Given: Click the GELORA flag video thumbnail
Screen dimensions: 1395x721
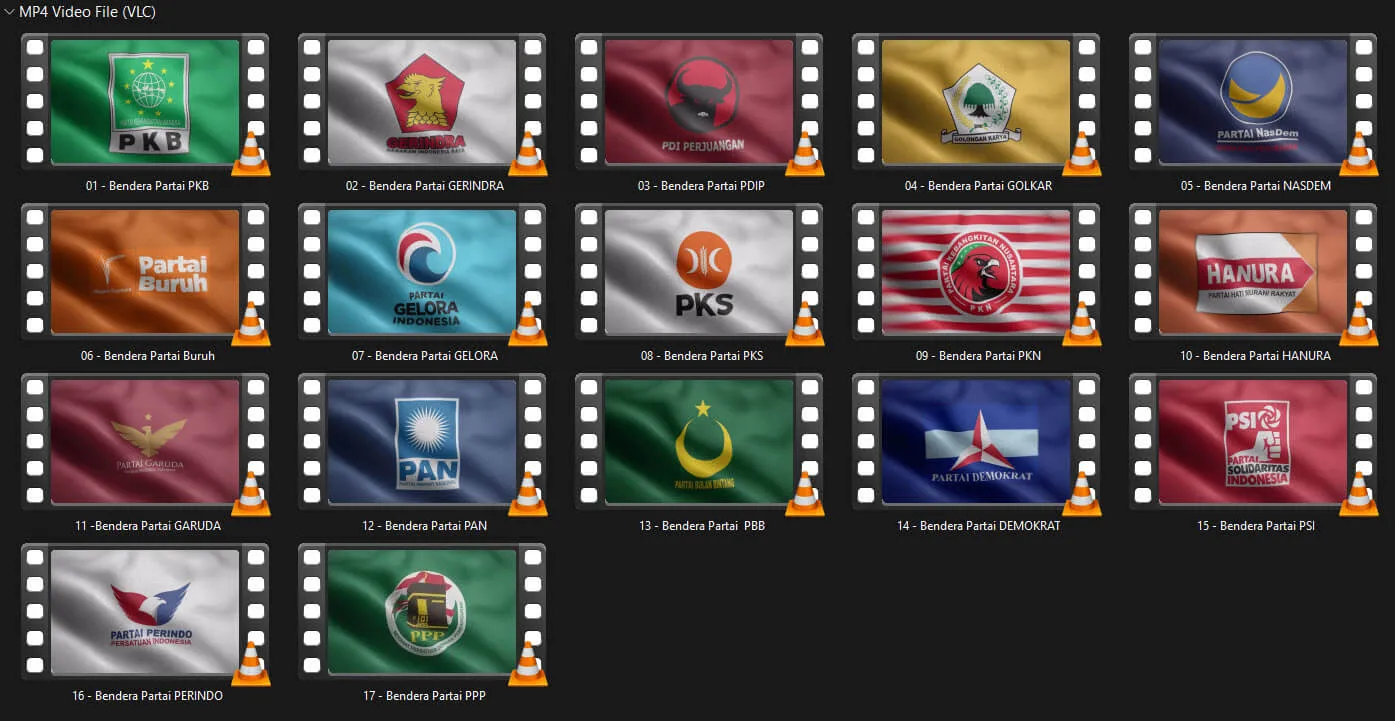Looking at the screenshot, I should click(422, 272).
